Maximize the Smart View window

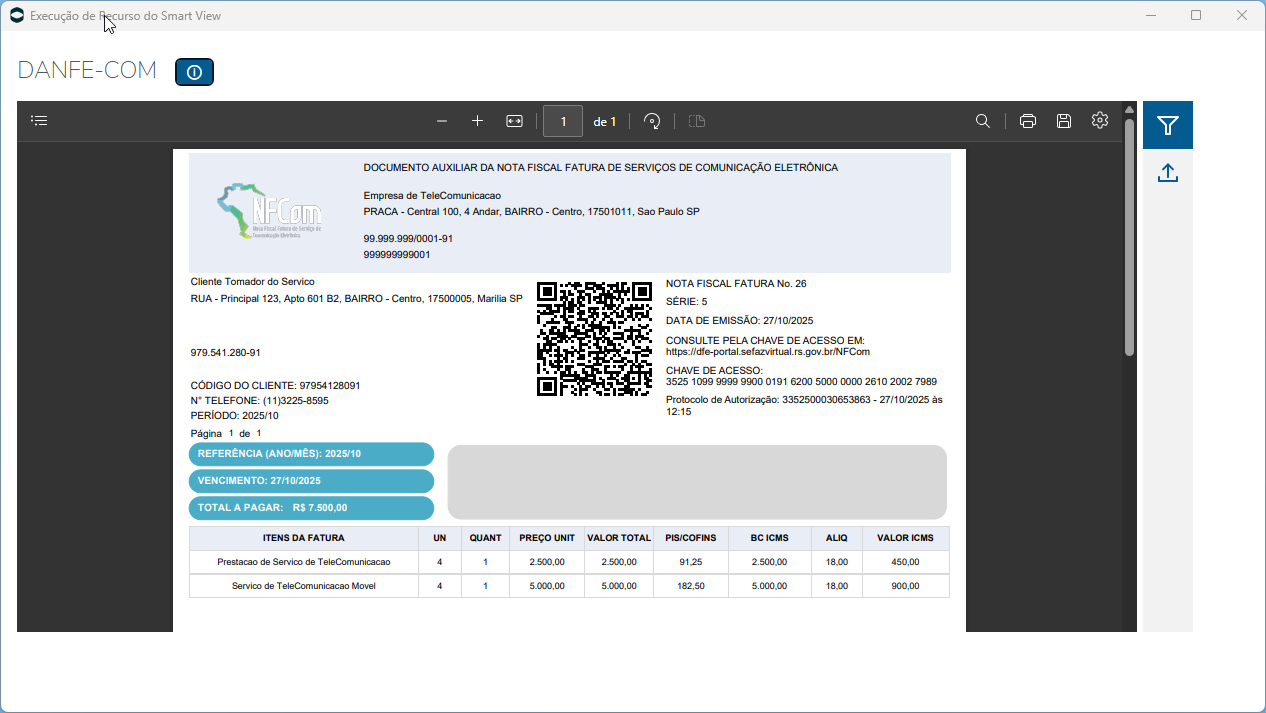point(1196,15)
